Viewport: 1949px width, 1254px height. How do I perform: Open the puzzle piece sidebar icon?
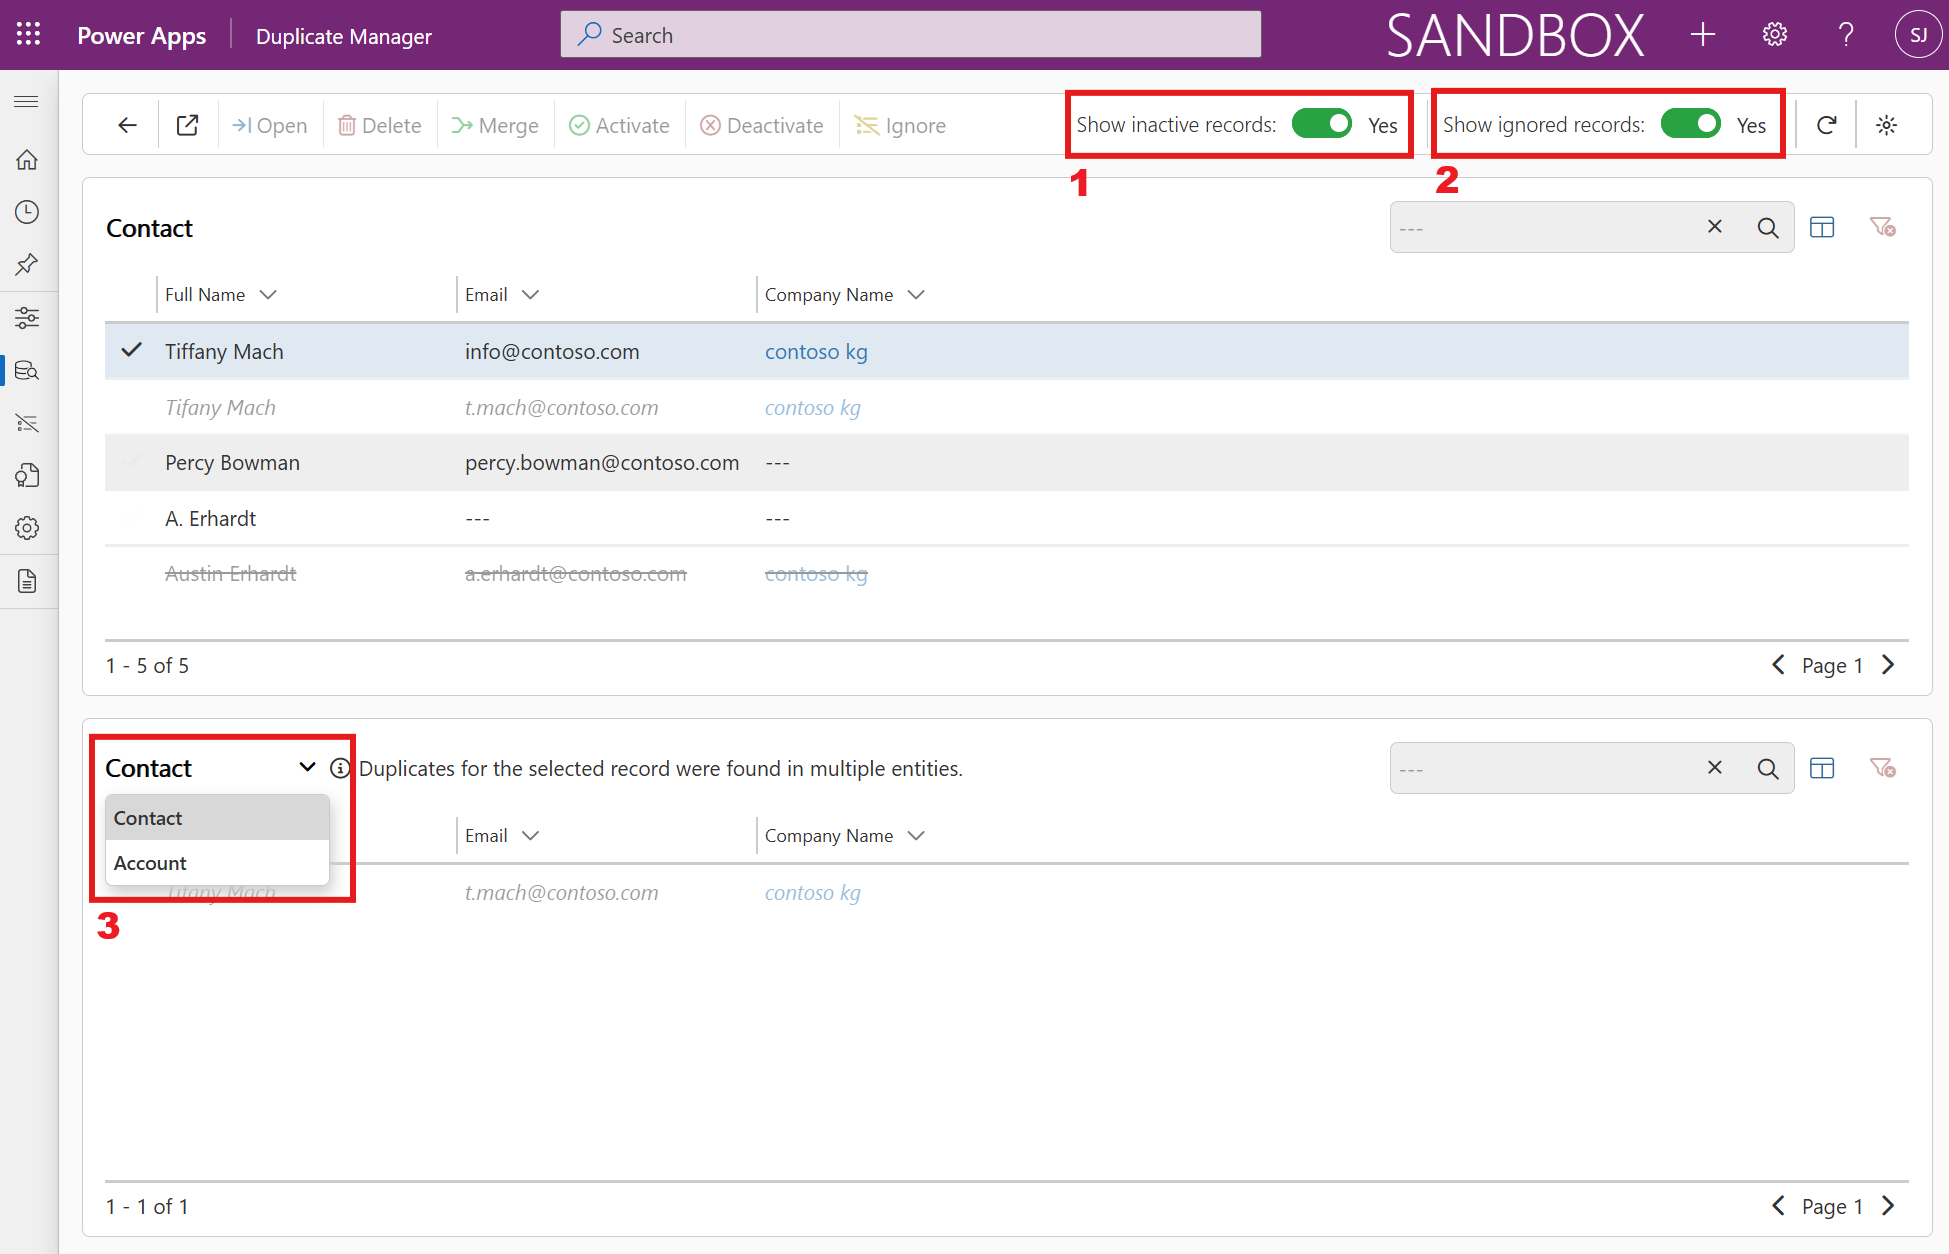pyautogui.click(x=27, y=476)
